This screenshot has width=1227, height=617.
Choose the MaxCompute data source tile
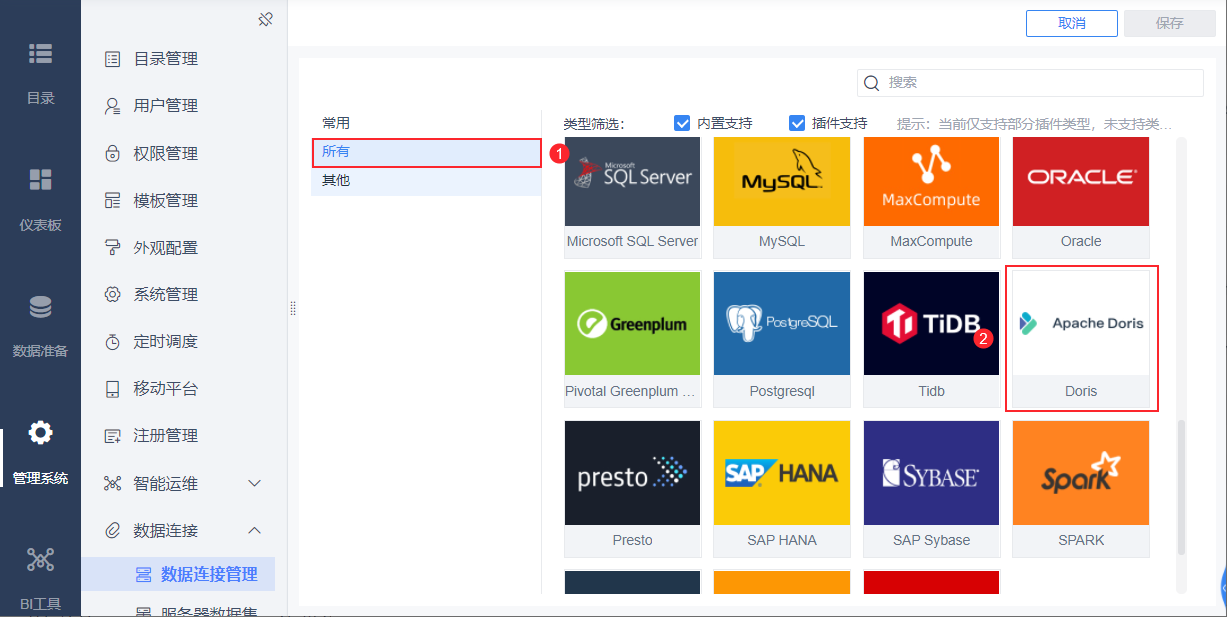click(x=931, y=197)
